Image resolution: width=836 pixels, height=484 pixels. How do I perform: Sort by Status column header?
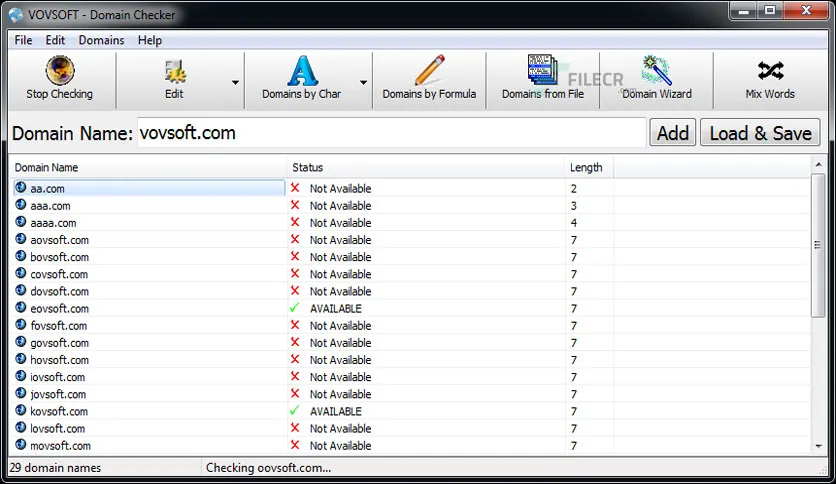[x=425, y=167]
